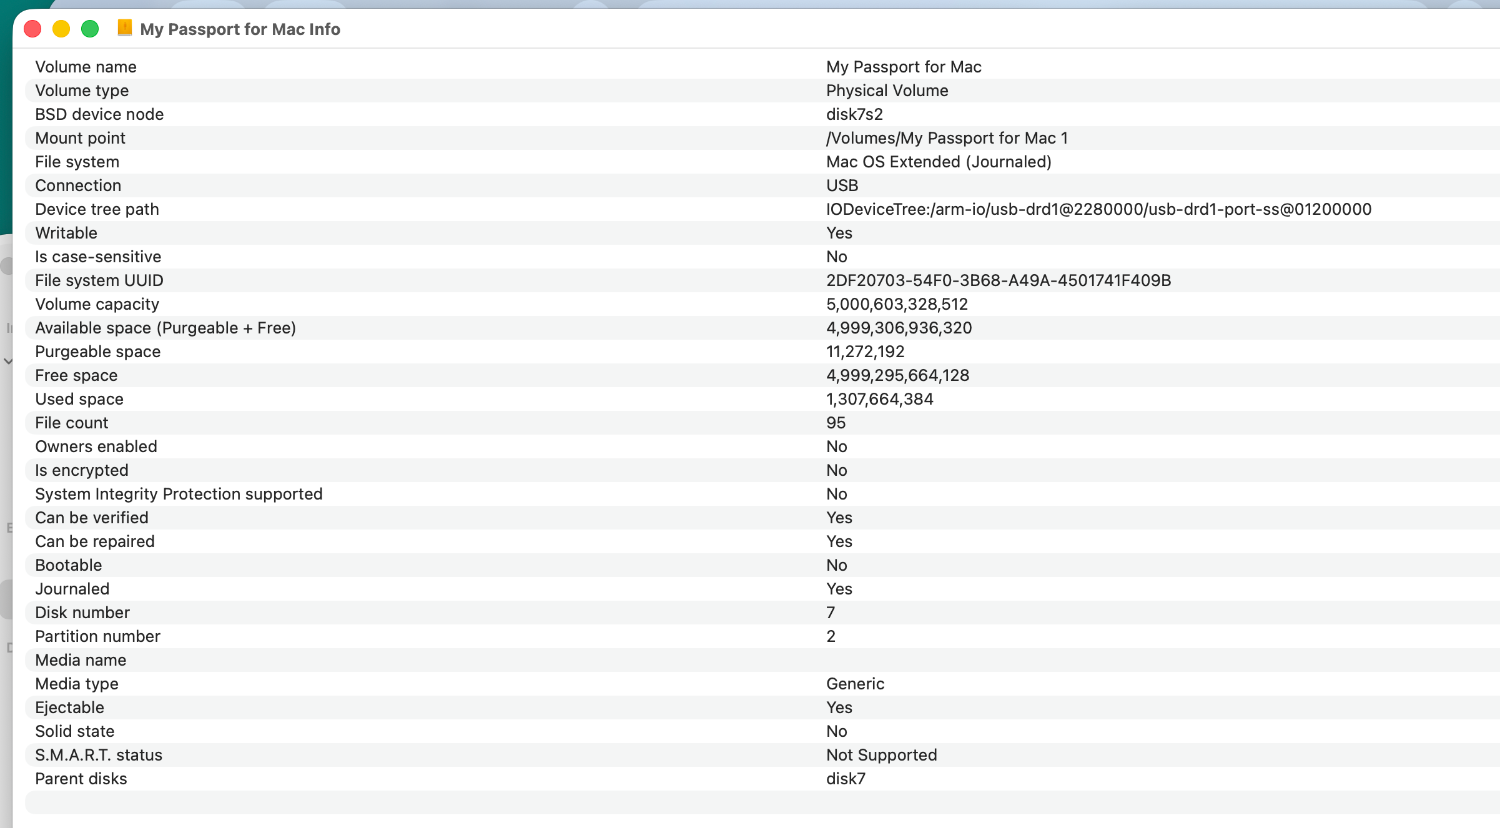Click the green zoom window button

point(90,29)
